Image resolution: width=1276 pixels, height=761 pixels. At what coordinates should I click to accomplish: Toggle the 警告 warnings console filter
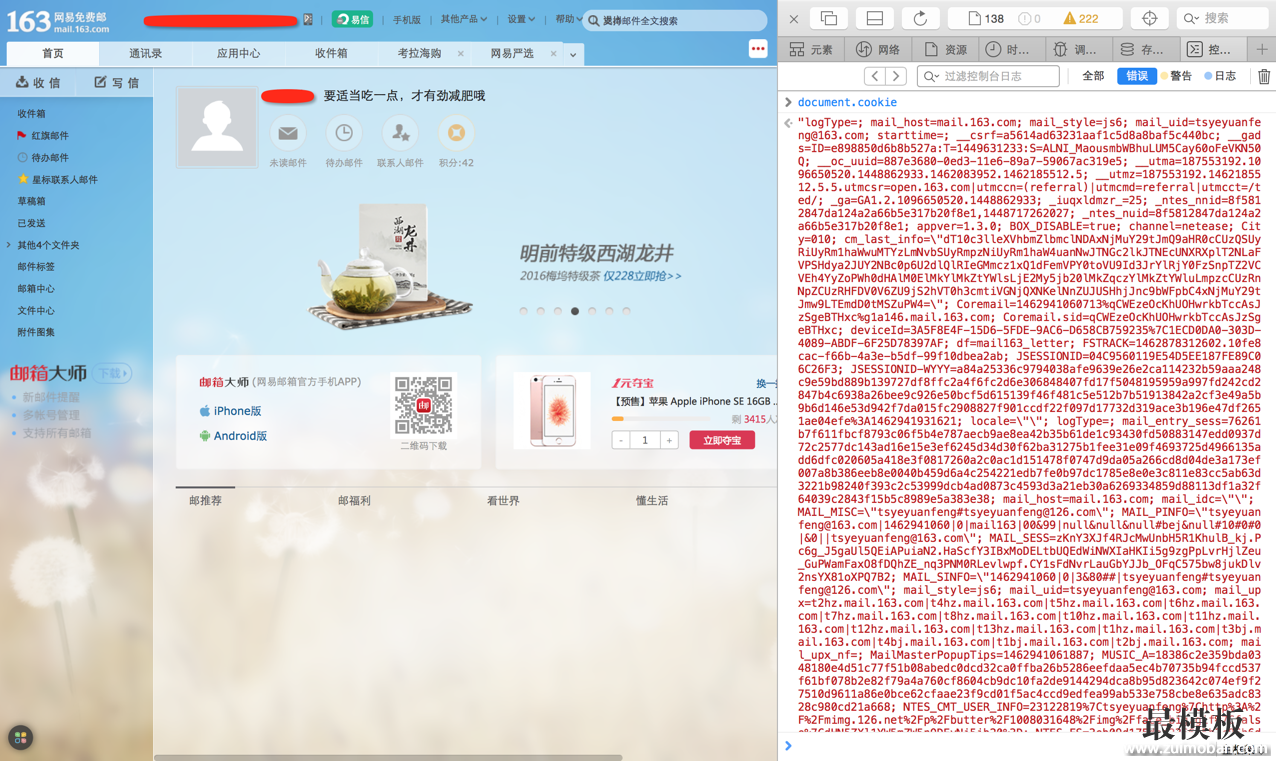tap(1177, 76)
